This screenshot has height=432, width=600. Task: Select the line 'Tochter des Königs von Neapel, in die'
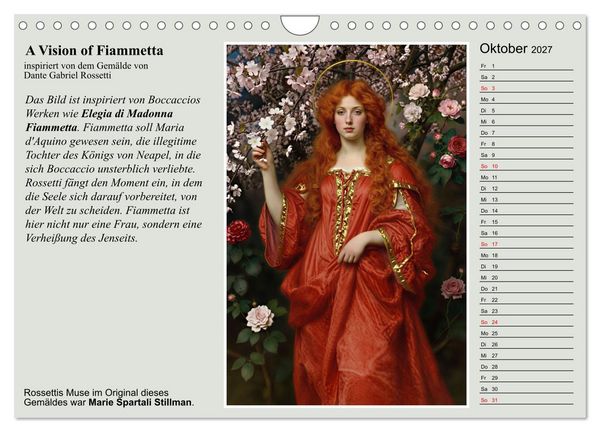click(113, 155)
